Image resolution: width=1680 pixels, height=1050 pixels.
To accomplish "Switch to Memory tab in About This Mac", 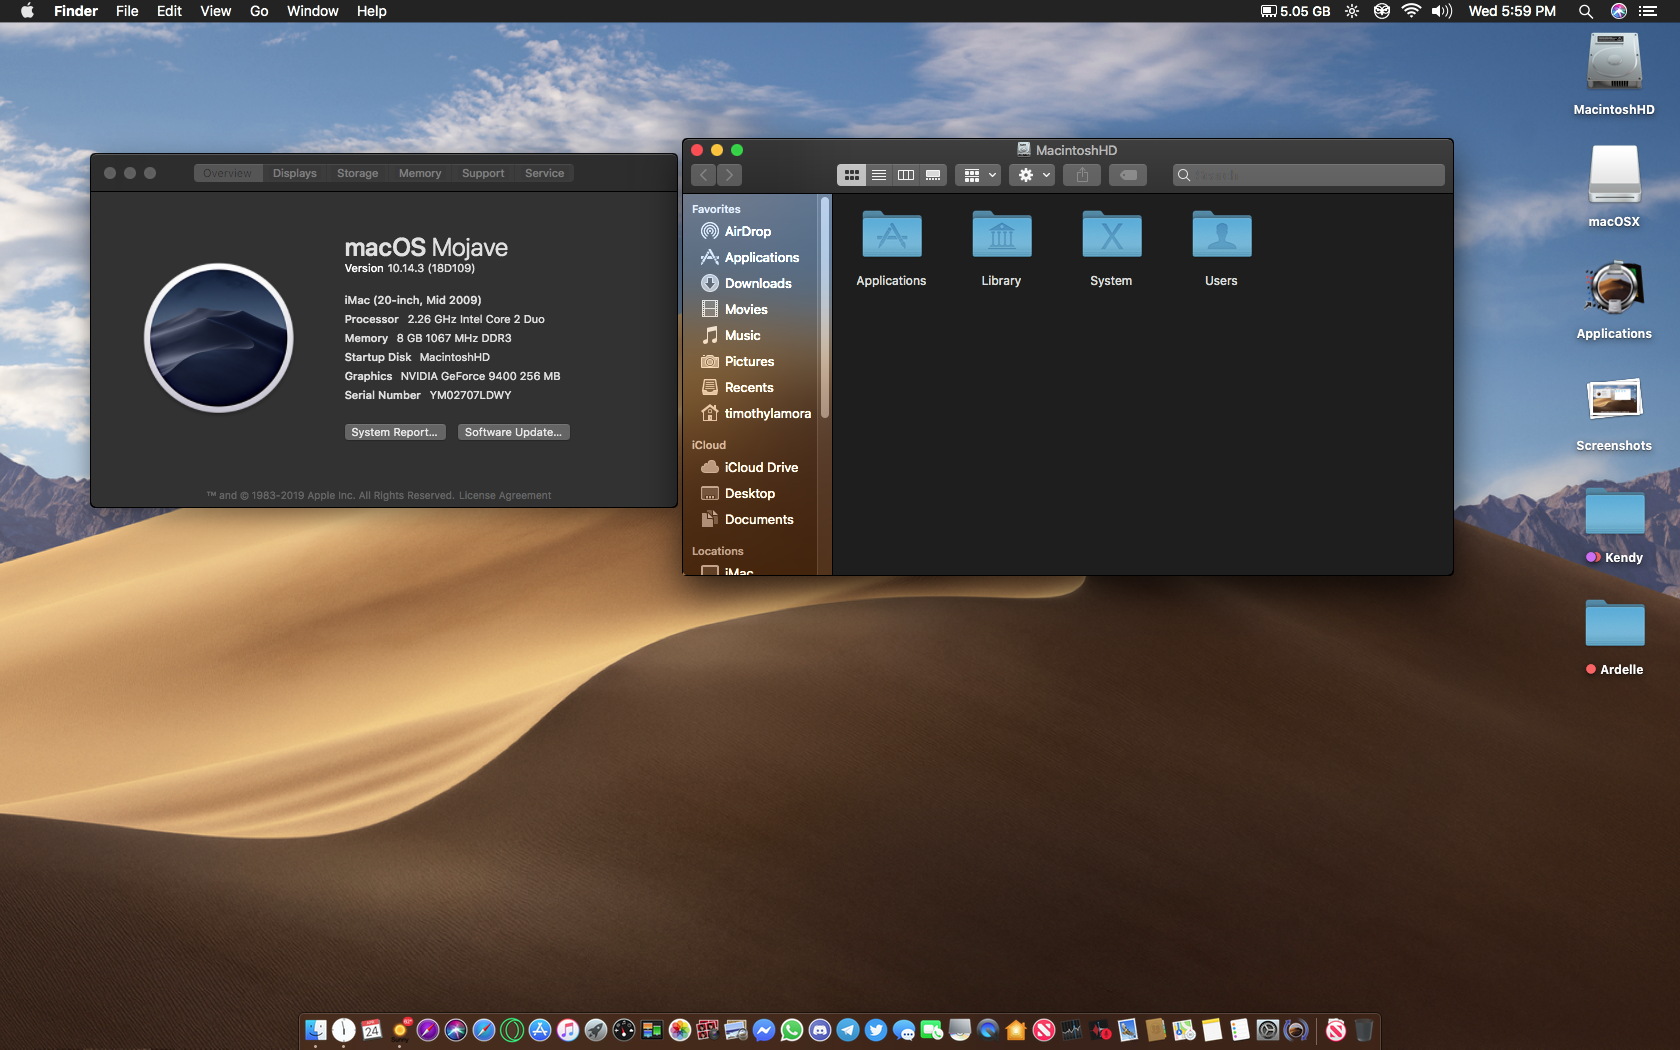I will coord(420,173).
